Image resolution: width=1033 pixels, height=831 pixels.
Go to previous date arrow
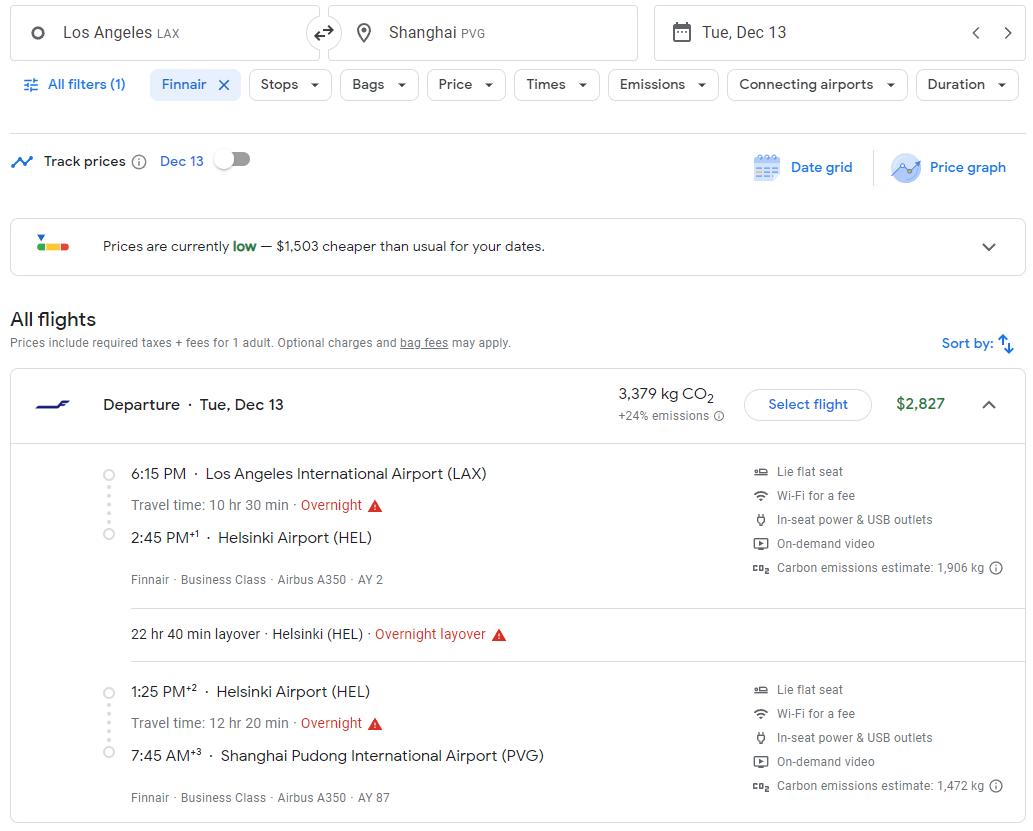(976, 33)
